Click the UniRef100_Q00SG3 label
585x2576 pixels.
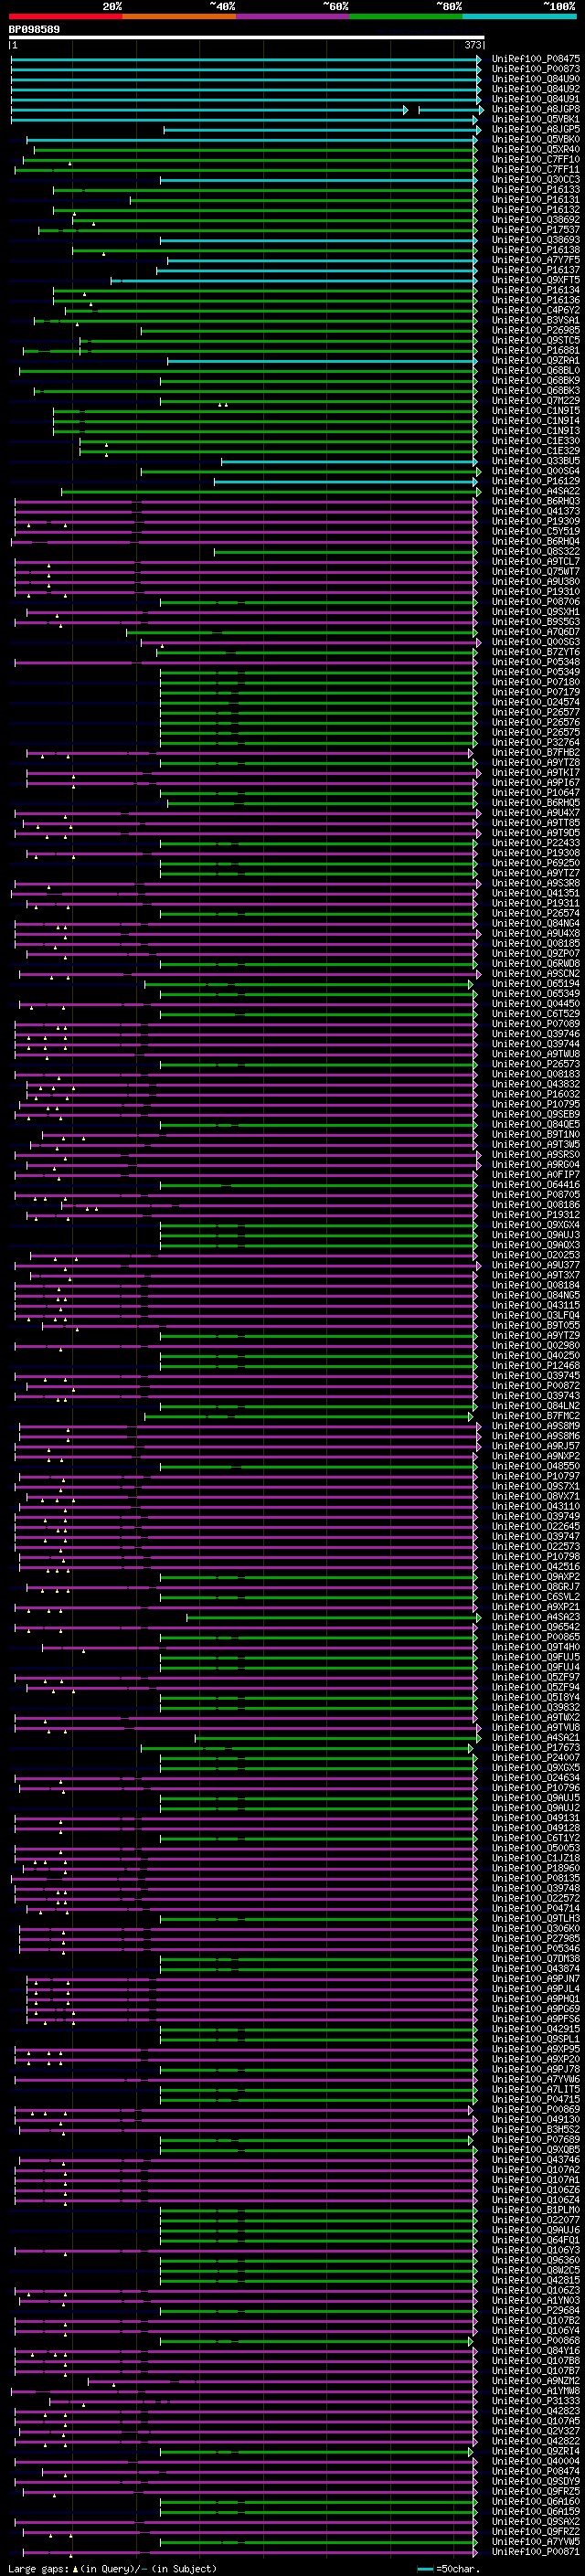click(x=536, y=642)
